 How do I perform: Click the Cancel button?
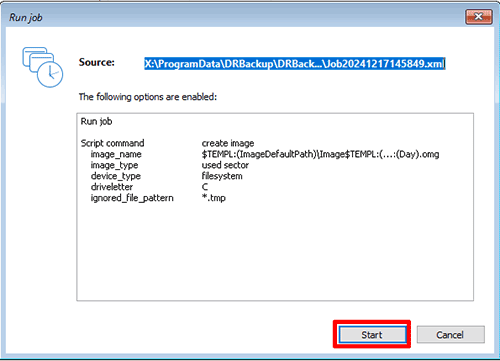point(450,334)
